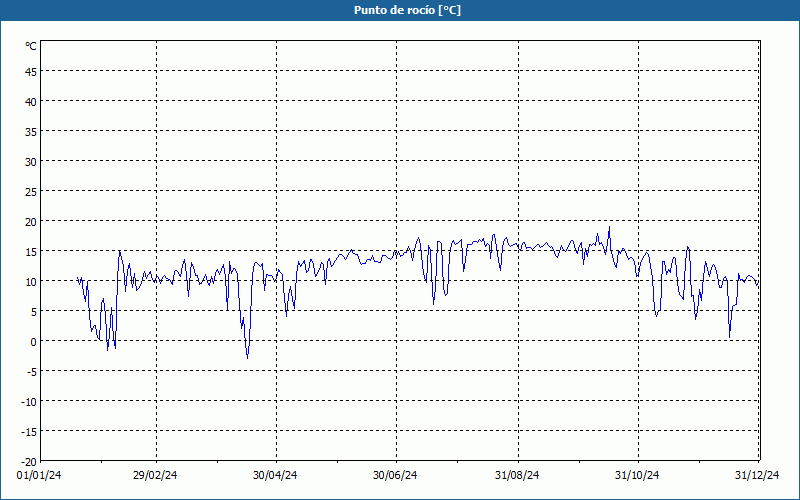Click the x-axis date label '29/02/24'

point(155,476)
